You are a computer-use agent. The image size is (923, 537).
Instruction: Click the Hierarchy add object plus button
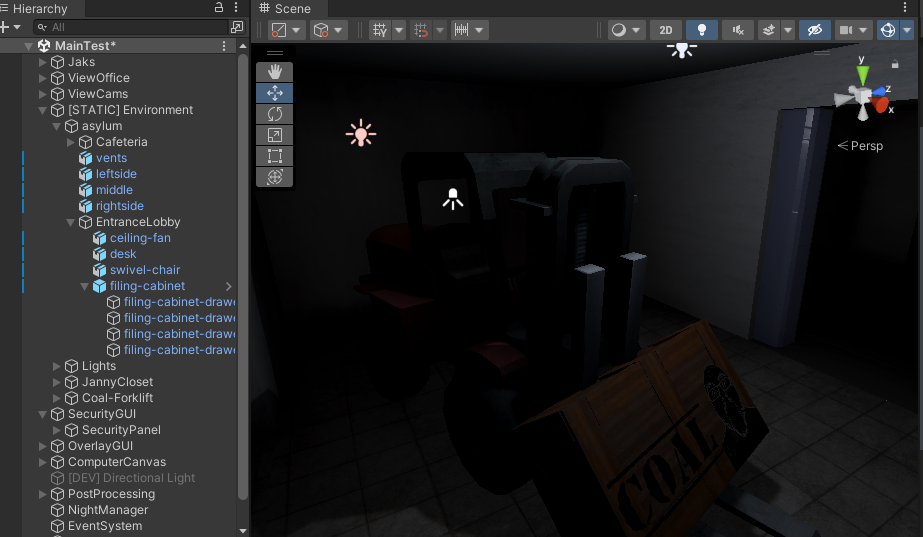(5, 27)
